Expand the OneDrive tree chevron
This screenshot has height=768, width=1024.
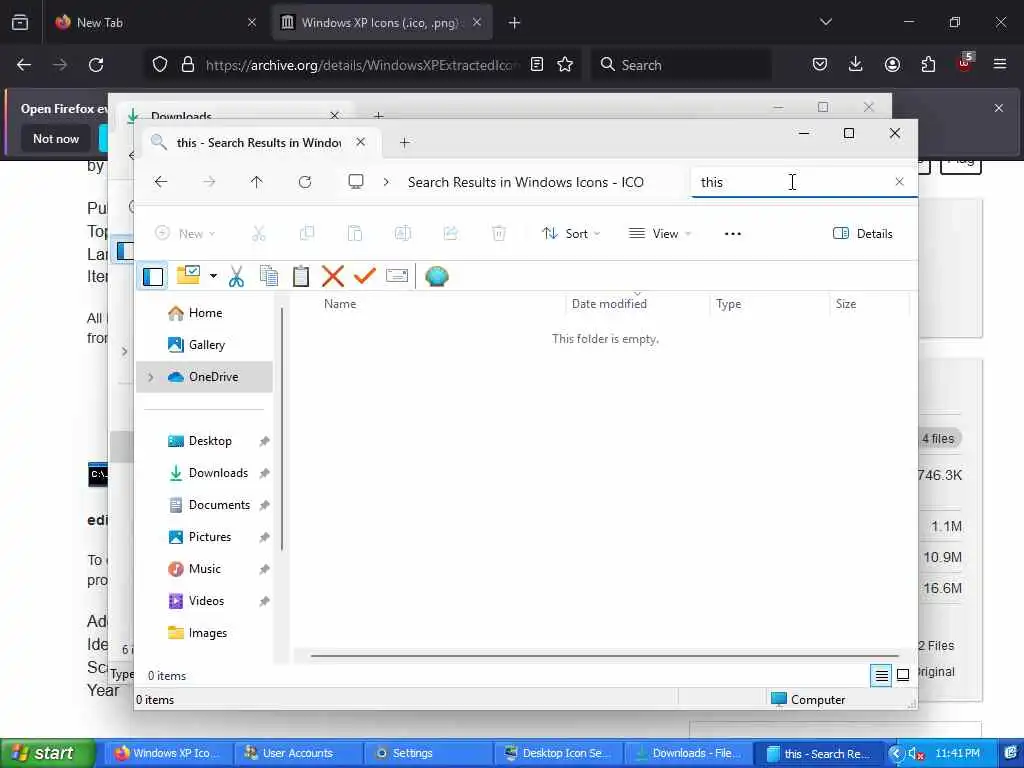coord(151,377)
